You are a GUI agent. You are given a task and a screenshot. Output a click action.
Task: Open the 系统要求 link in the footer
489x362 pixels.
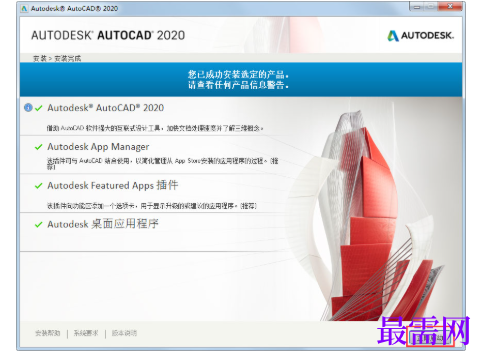(x=86, y=333)
